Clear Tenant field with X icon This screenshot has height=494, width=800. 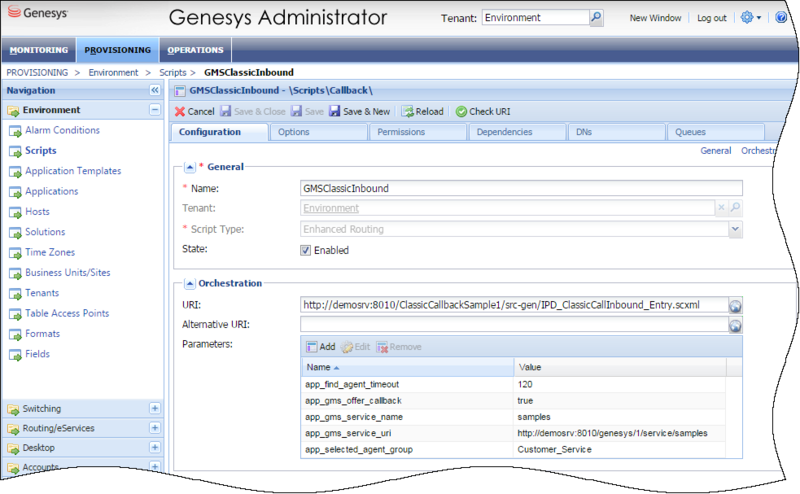[x=721, y=208]
